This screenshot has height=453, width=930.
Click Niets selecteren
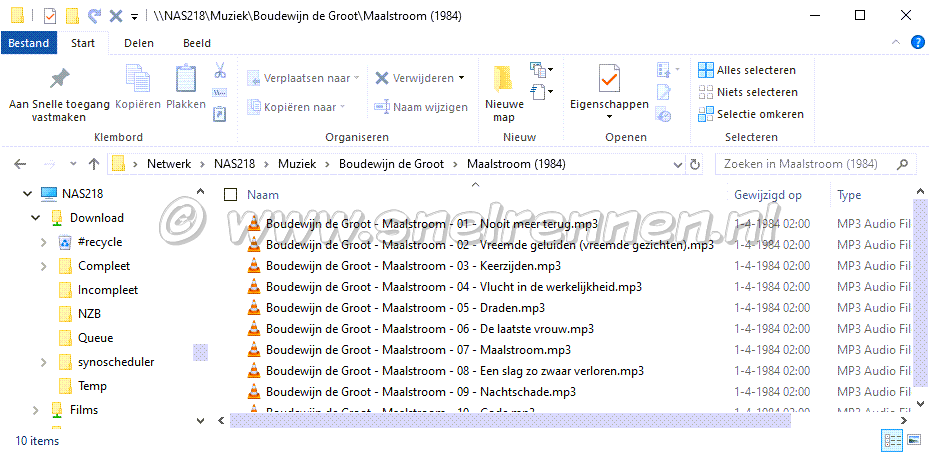click(x=748, y=92)
